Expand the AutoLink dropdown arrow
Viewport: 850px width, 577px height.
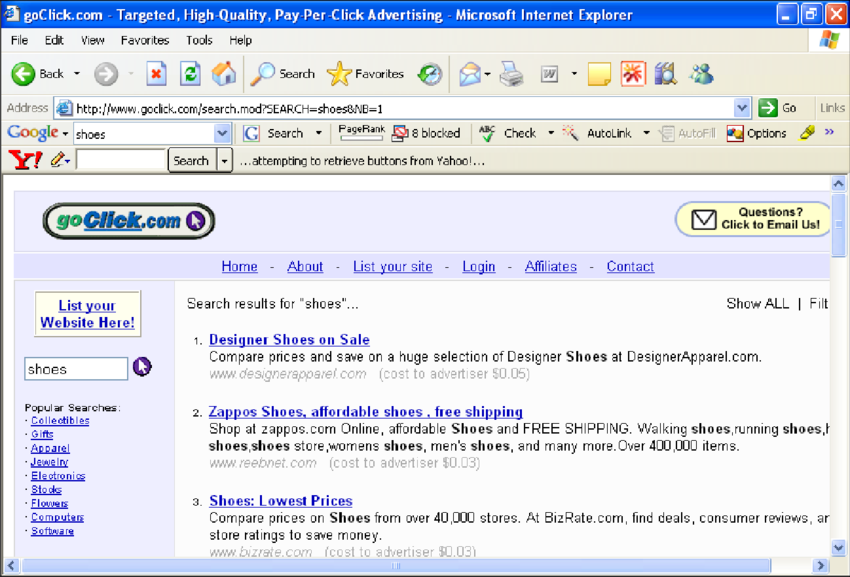[646, 133]
